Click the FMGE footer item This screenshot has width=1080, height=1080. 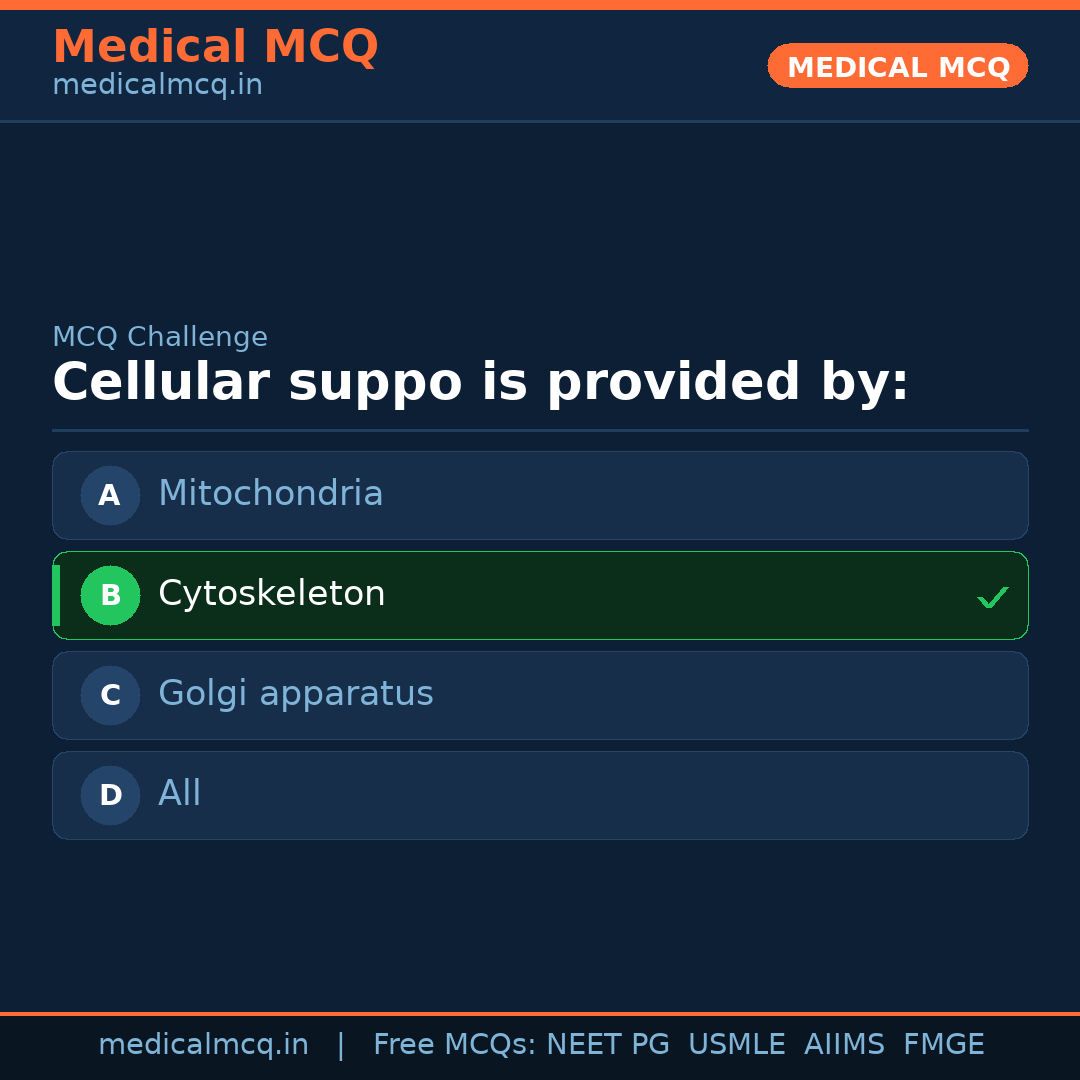pos(943,1044)
